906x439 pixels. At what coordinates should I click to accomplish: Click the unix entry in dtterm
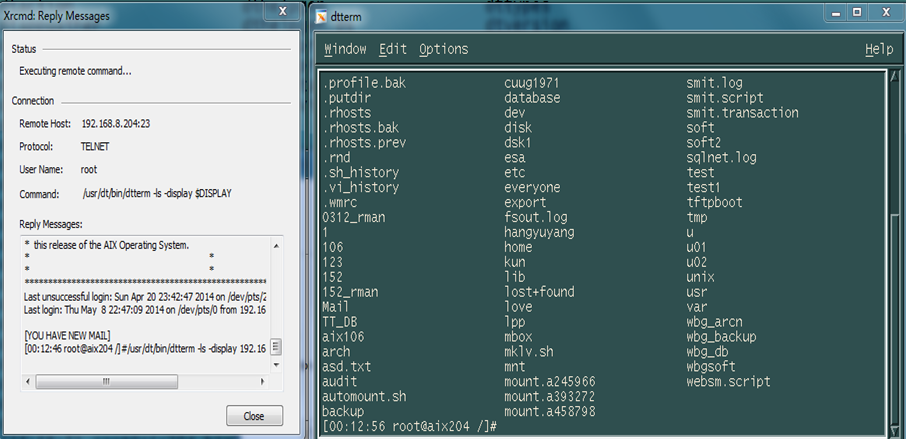click(x=700, y=277)
